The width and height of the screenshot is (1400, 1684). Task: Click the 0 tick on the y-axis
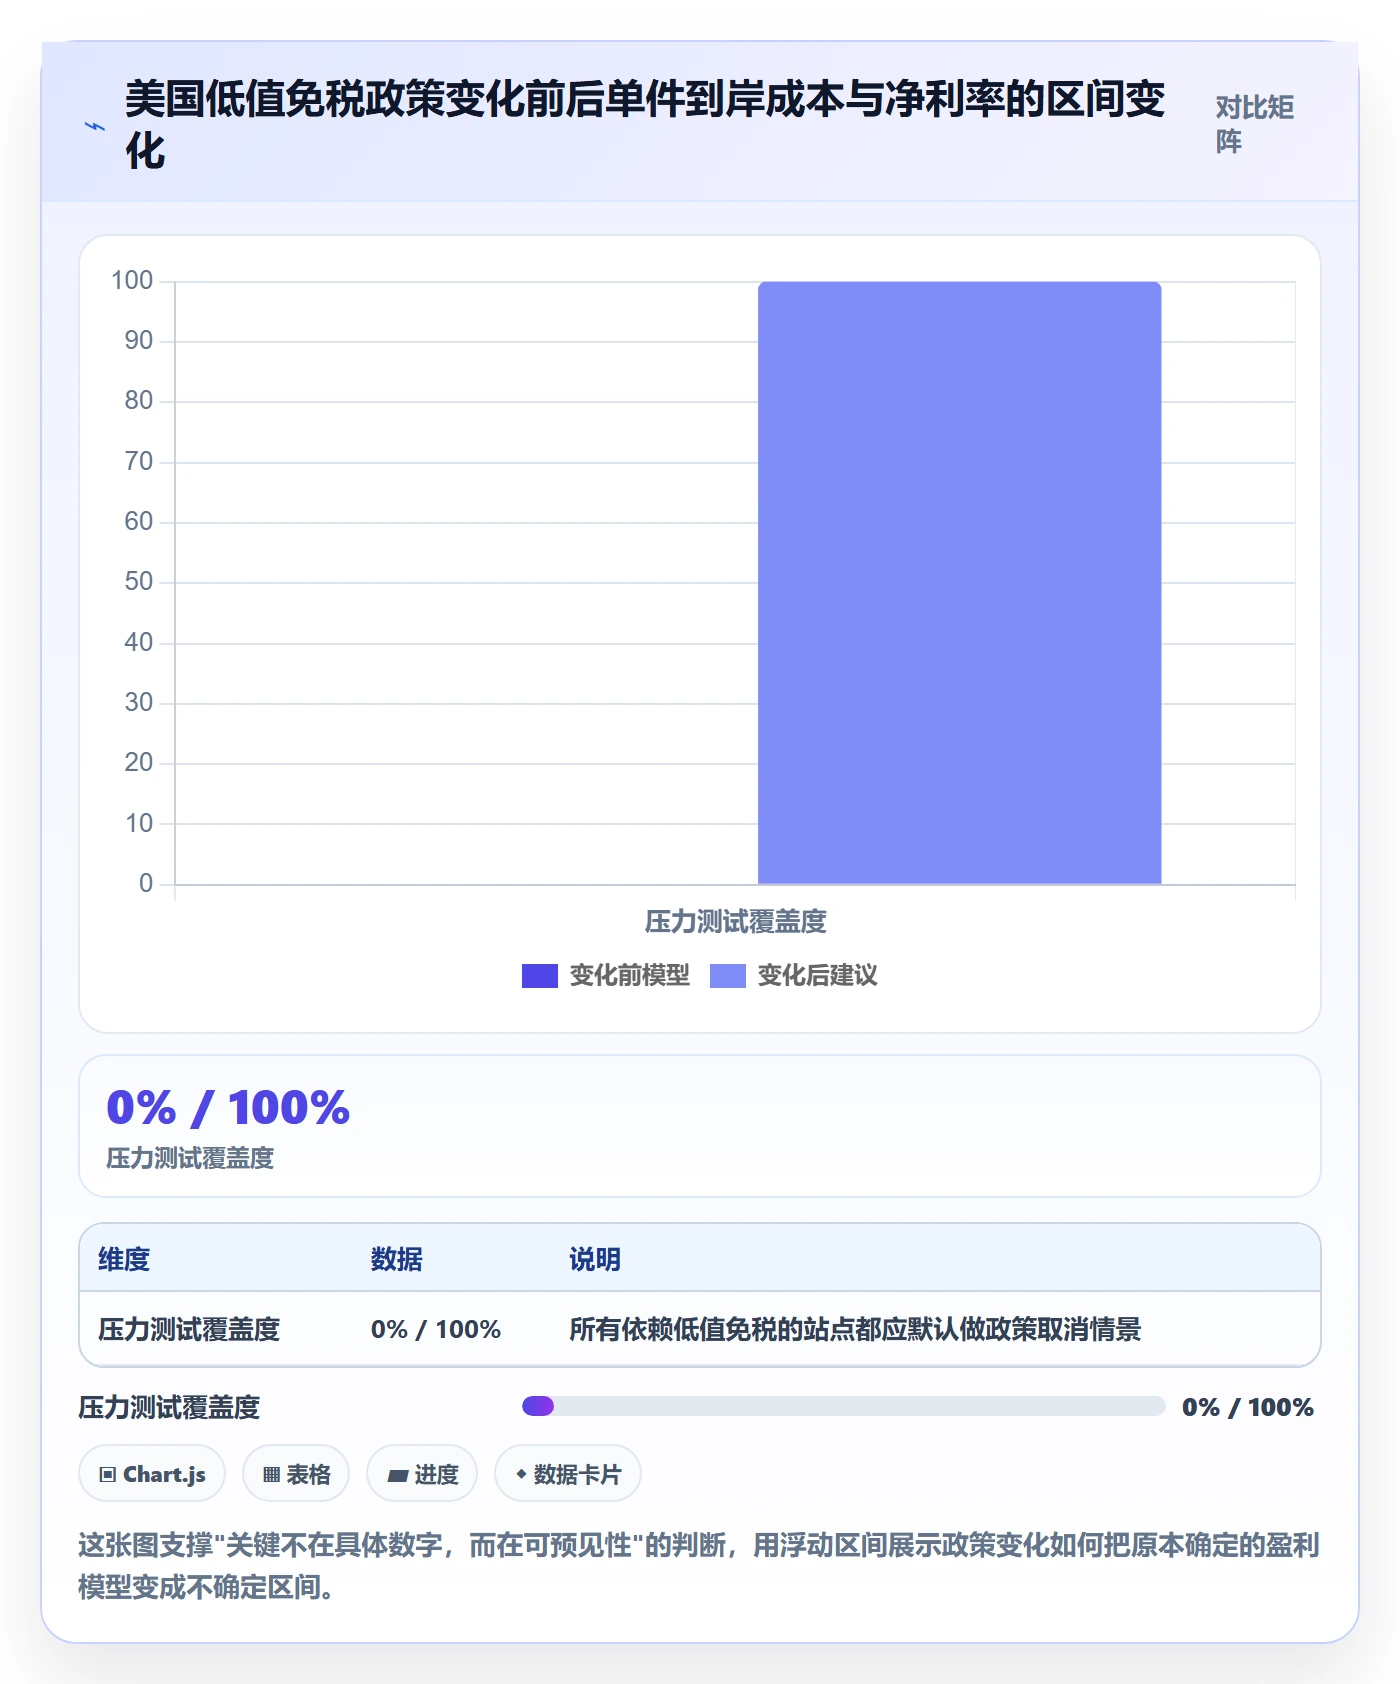(146, 884)
